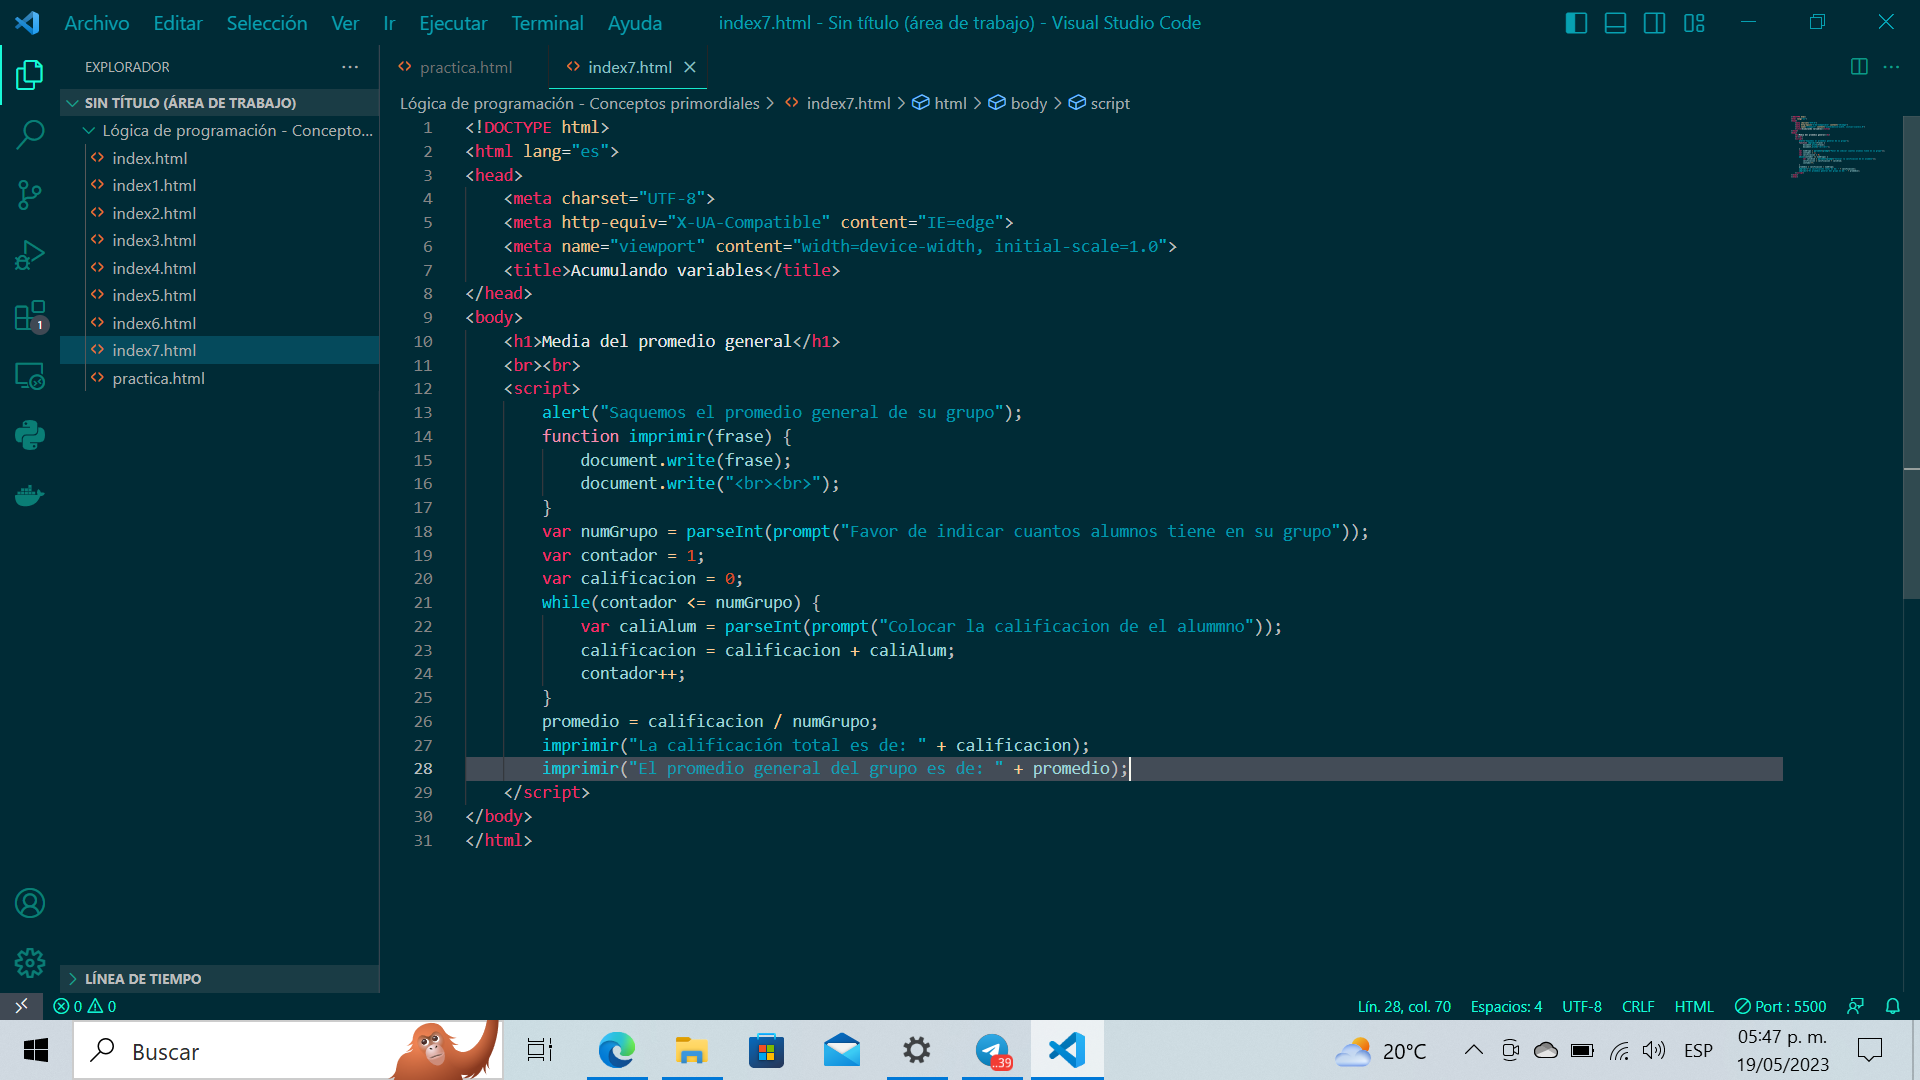1920x1080 pixels.
Task: Open the Manage gear icon
Action: (x=30, y=962)
